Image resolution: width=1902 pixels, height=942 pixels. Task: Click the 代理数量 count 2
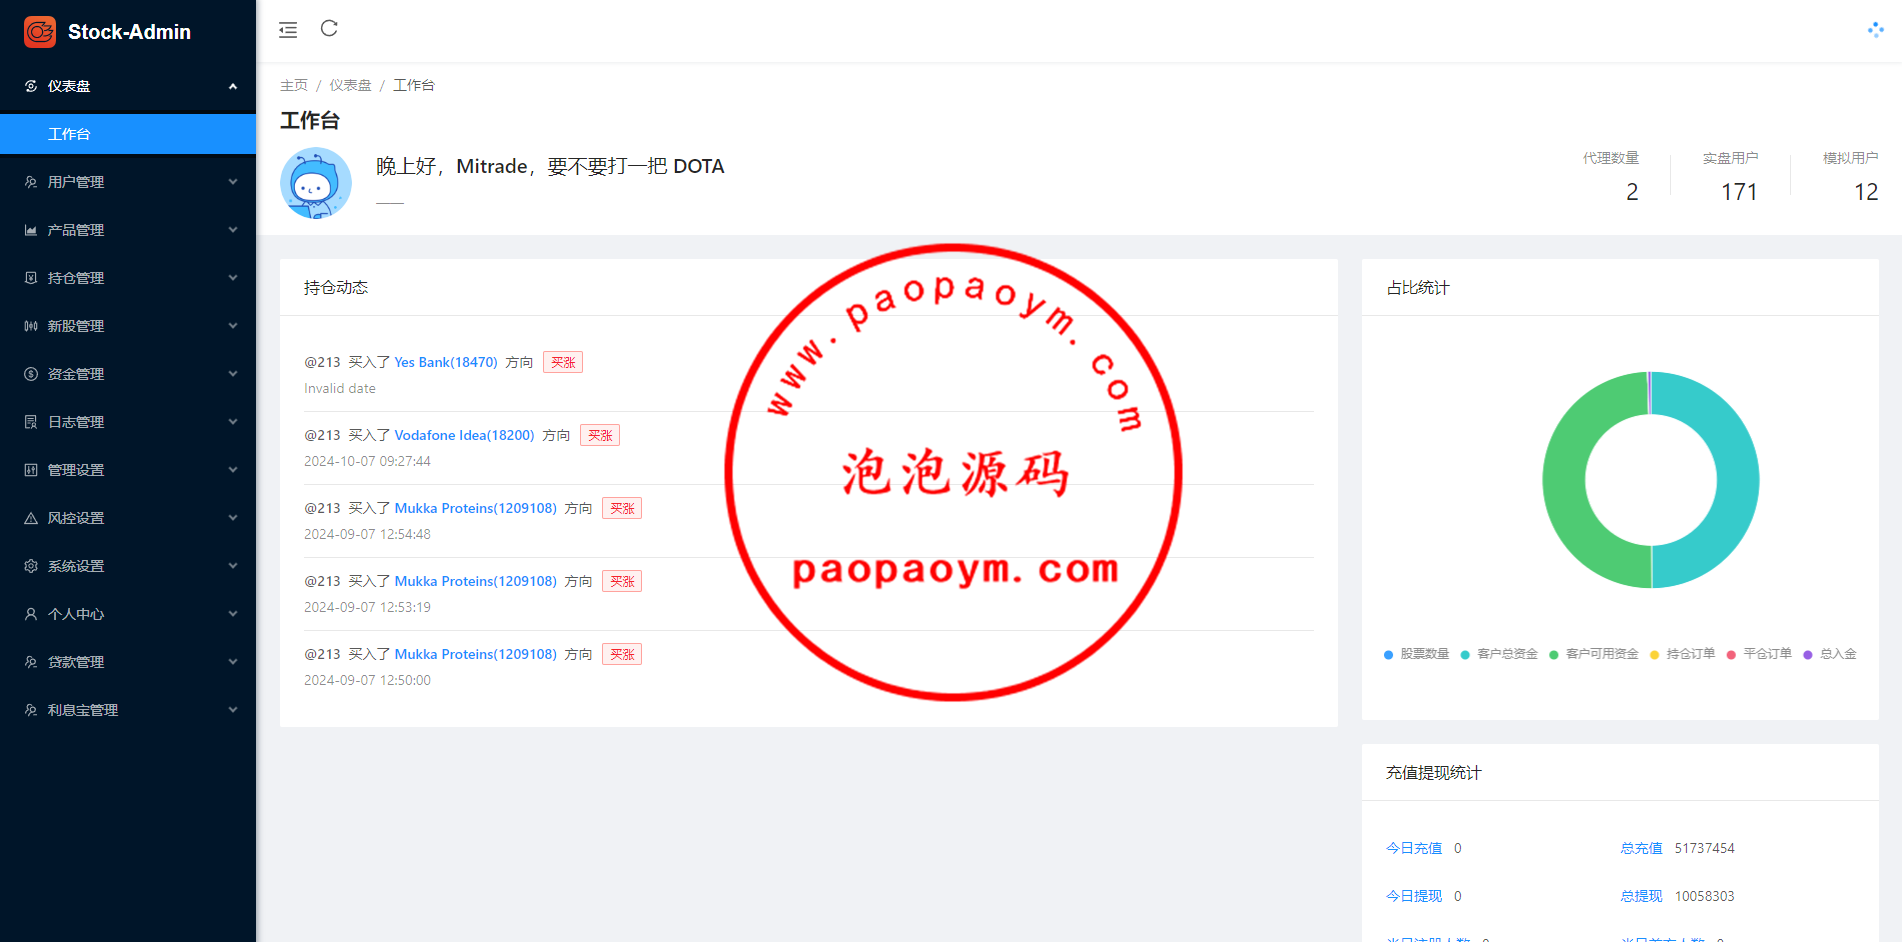[x=1632, y=192]
